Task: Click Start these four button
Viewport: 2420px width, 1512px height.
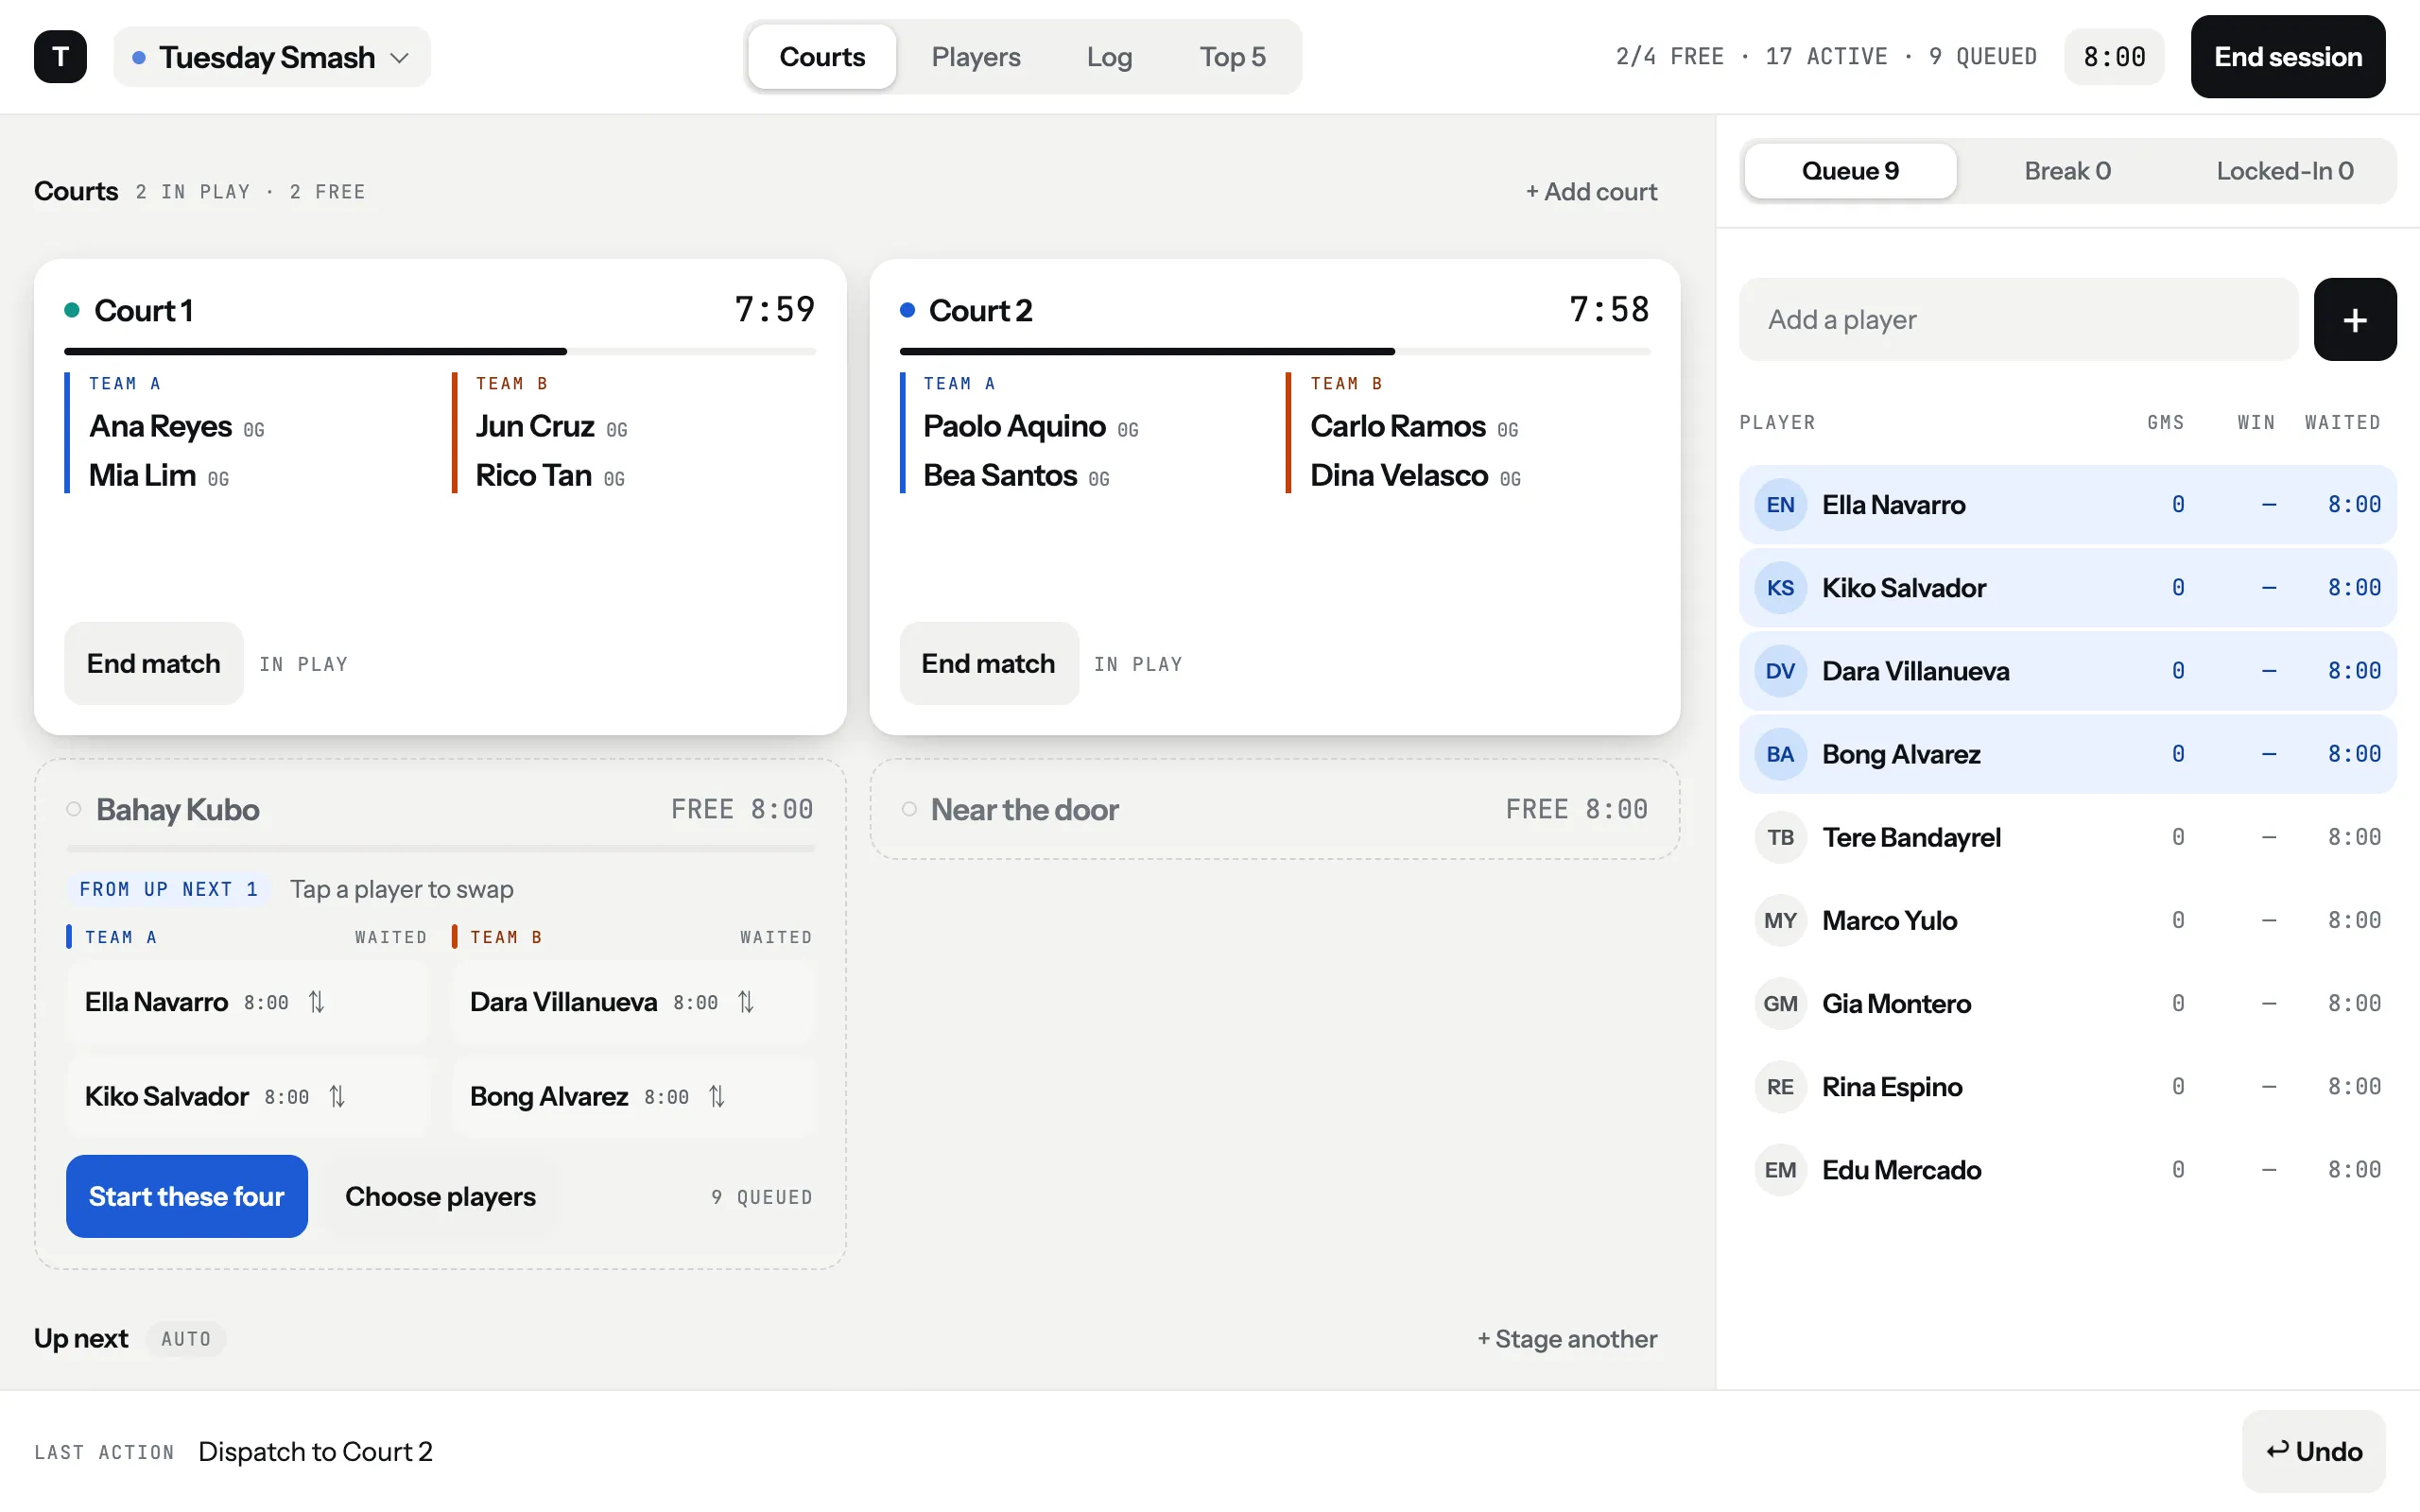Action: tap(187, 1196)
